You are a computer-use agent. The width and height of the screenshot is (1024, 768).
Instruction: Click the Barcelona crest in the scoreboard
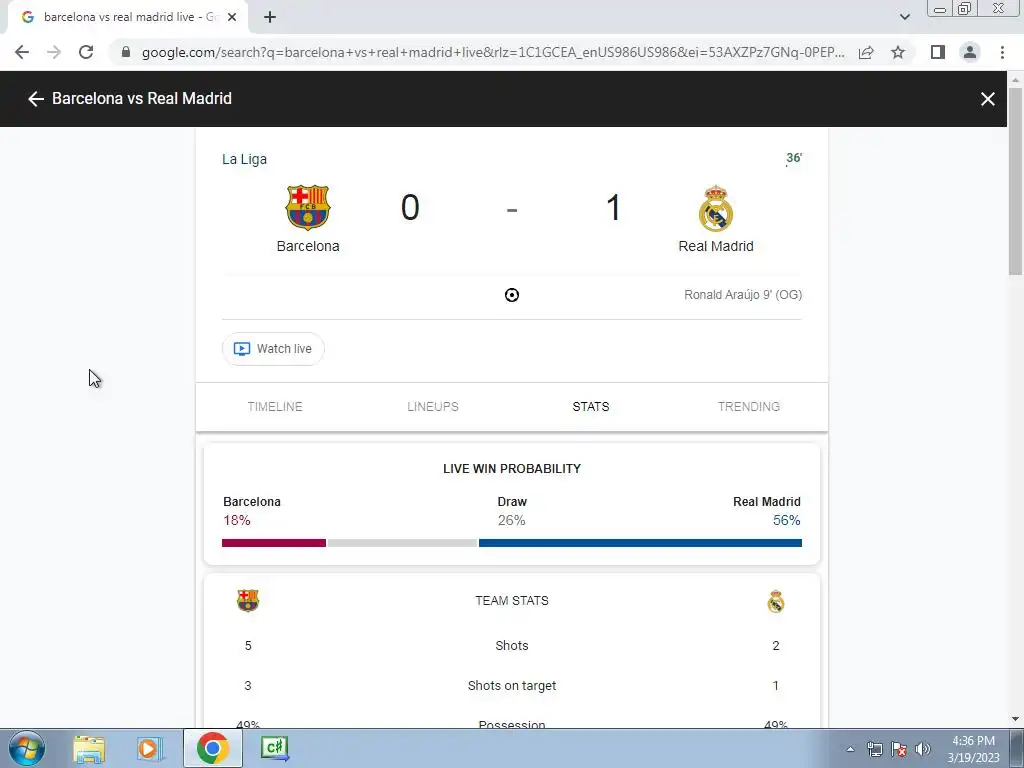[x=308, y=207]
